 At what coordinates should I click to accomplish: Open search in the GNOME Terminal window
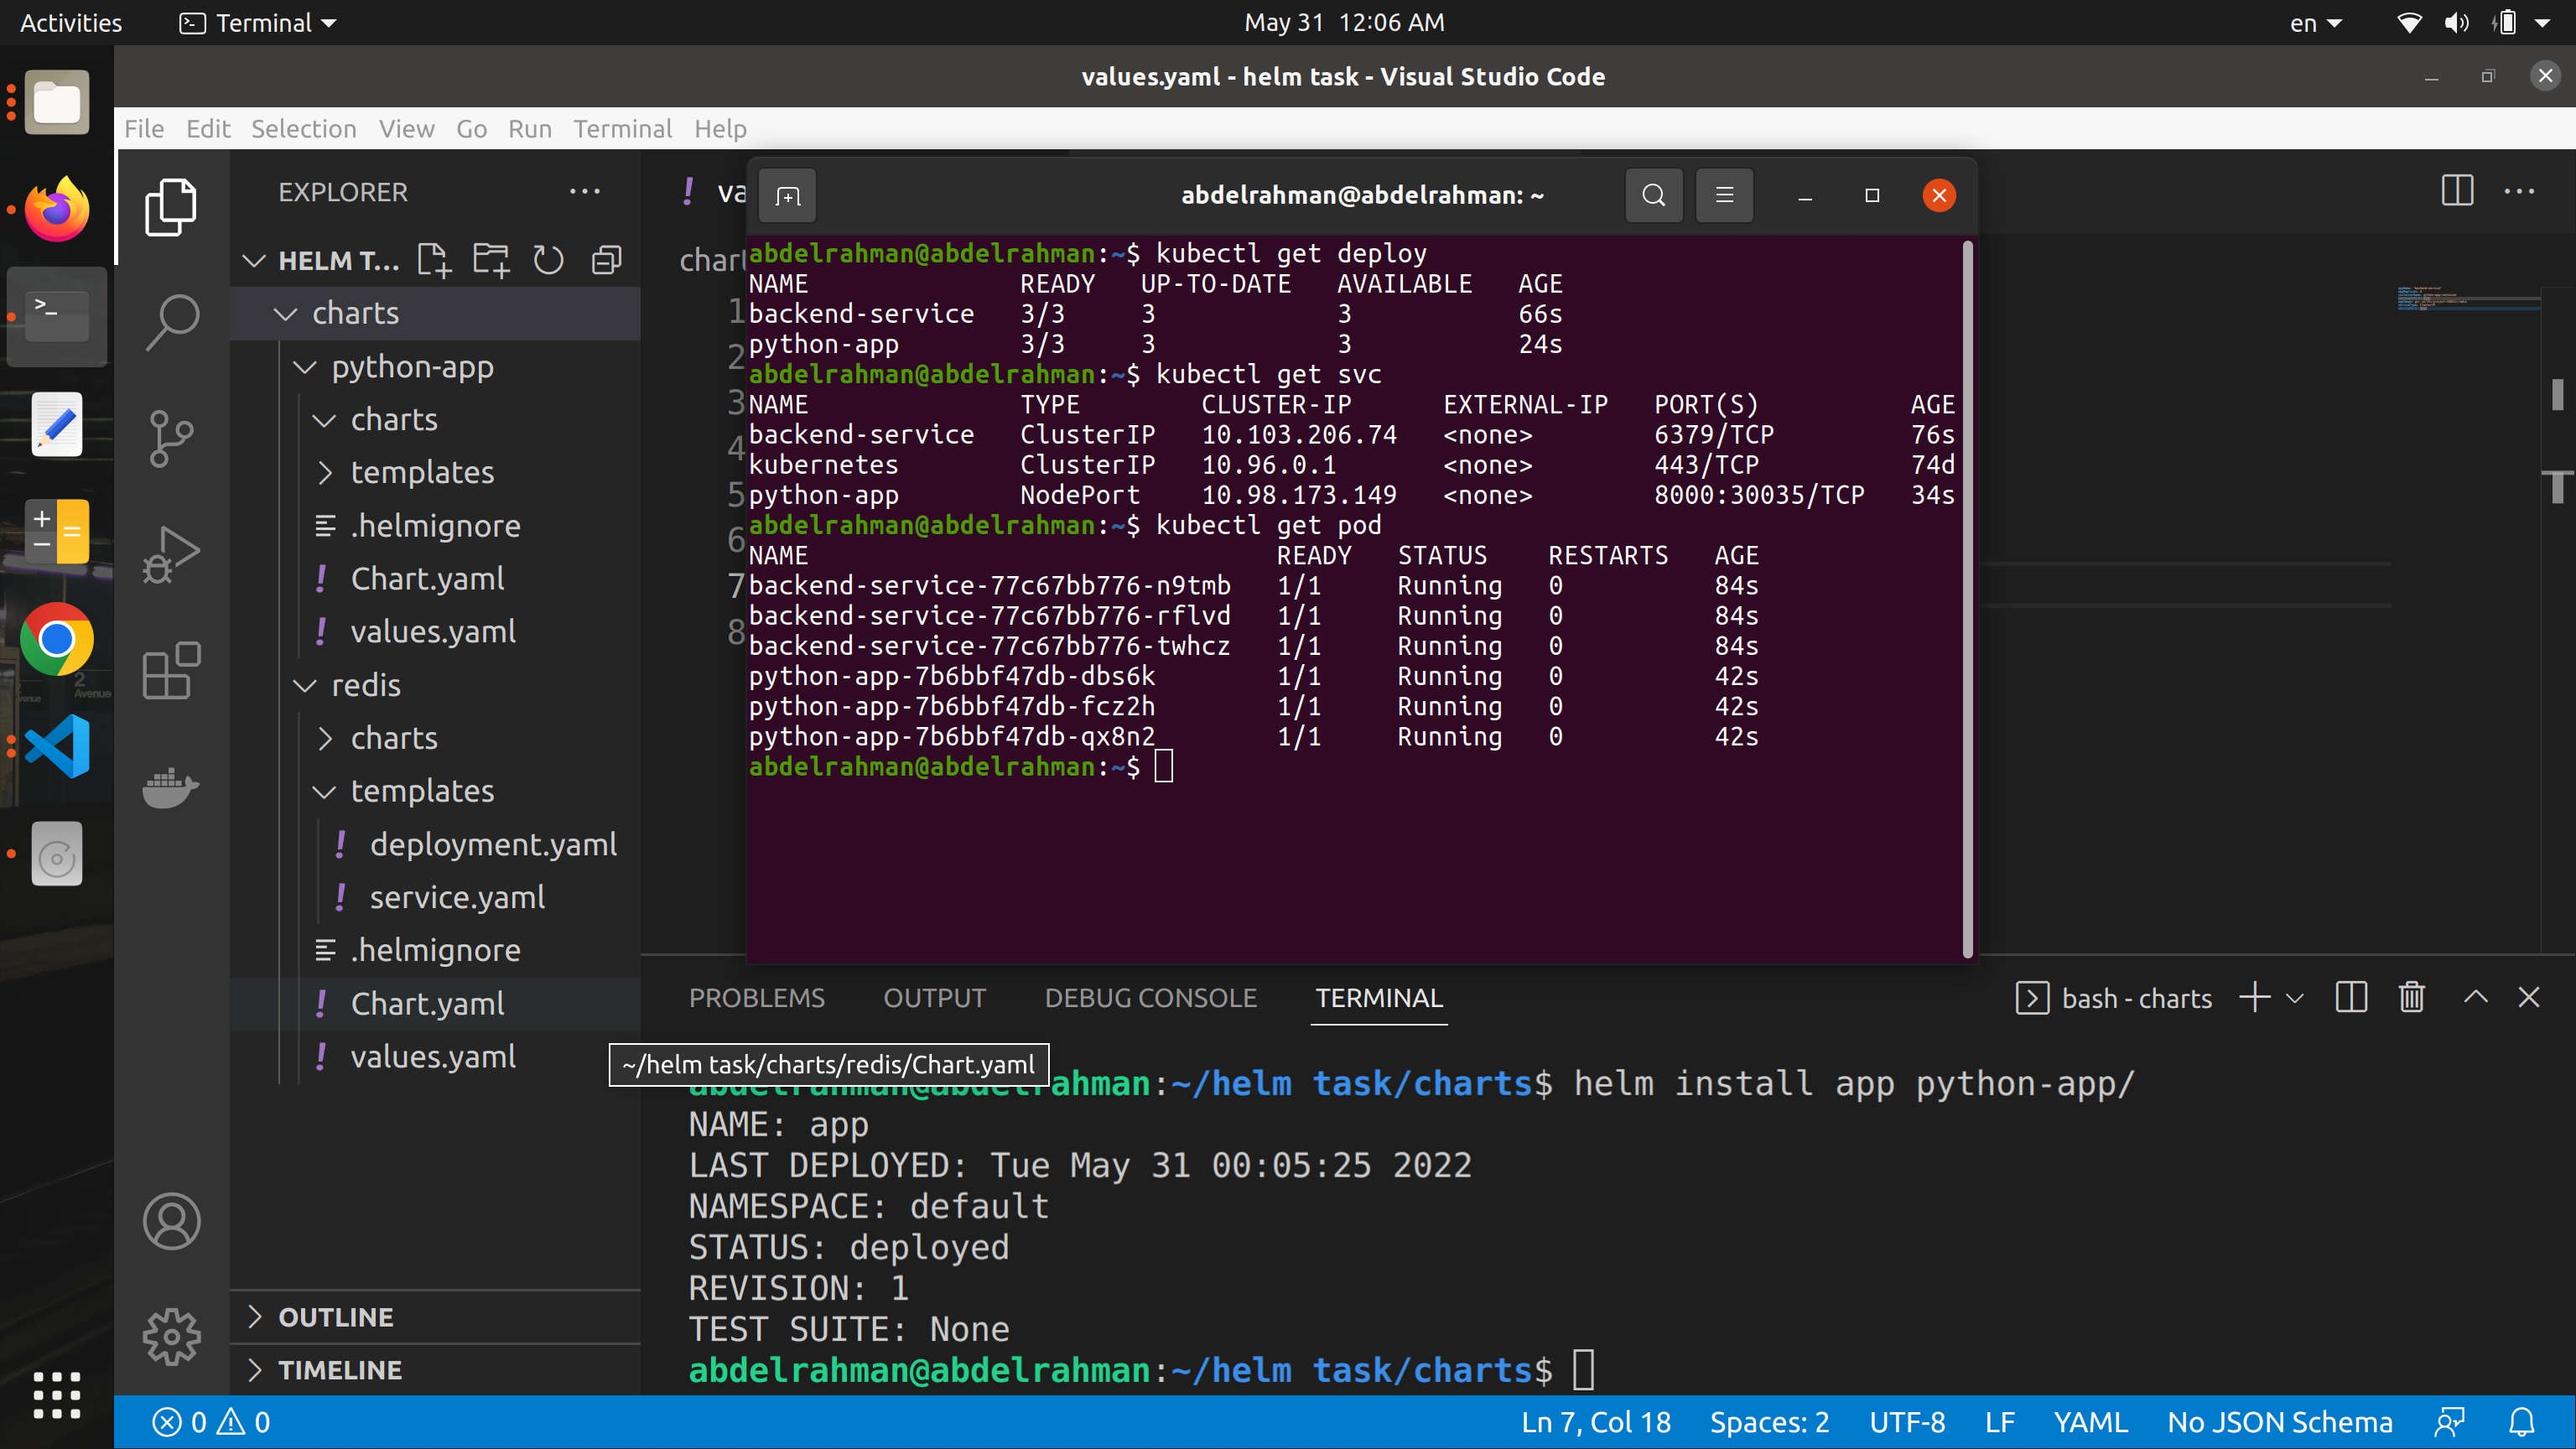pyautogui.click(x=1654, y=195)
